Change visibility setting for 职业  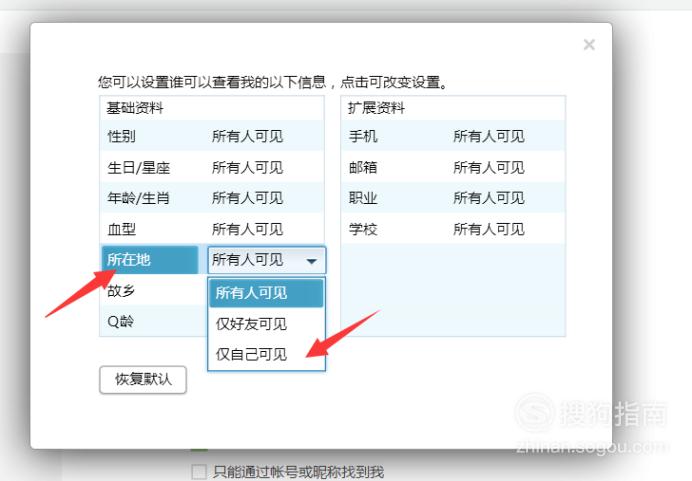tap(489, 198)
